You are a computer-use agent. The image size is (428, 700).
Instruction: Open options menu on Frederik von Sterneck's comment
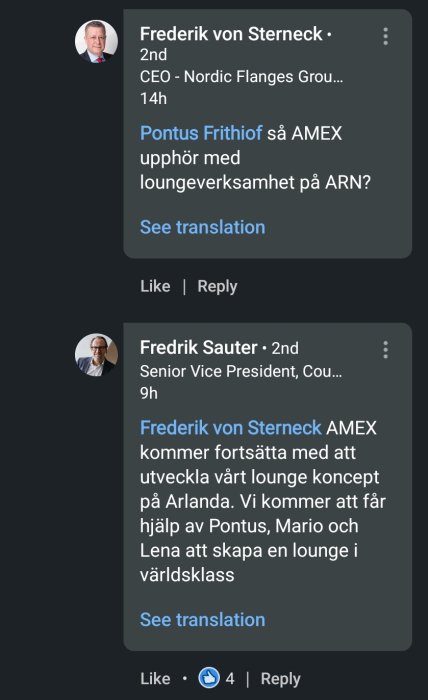tap(386, 36)
